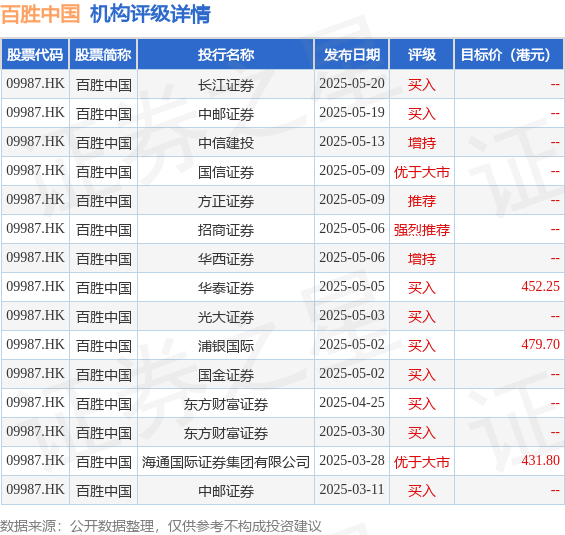
Task: Click the 强烈推荐 rating
Action: point(422,230)
